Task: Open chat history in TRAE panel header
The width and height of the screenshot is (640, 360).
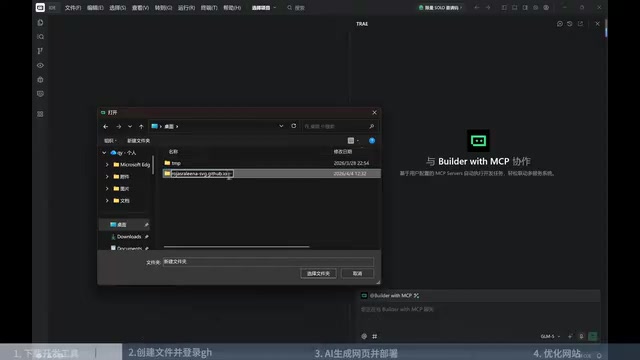Action: pyautogui.click(x=570, y=24)
